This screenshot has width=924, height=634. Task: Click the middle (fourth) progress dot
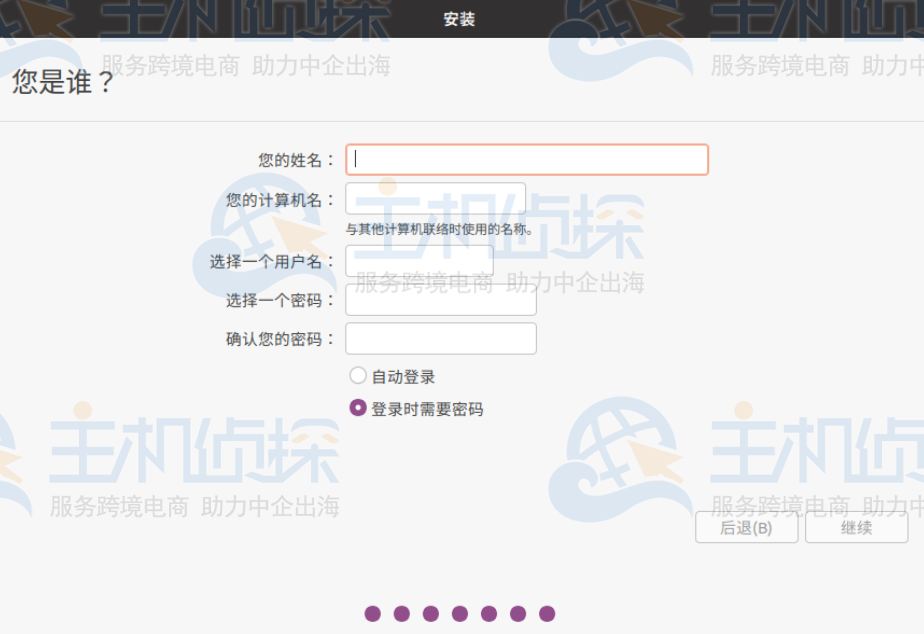pyautogui.click(x=460, y=614)
